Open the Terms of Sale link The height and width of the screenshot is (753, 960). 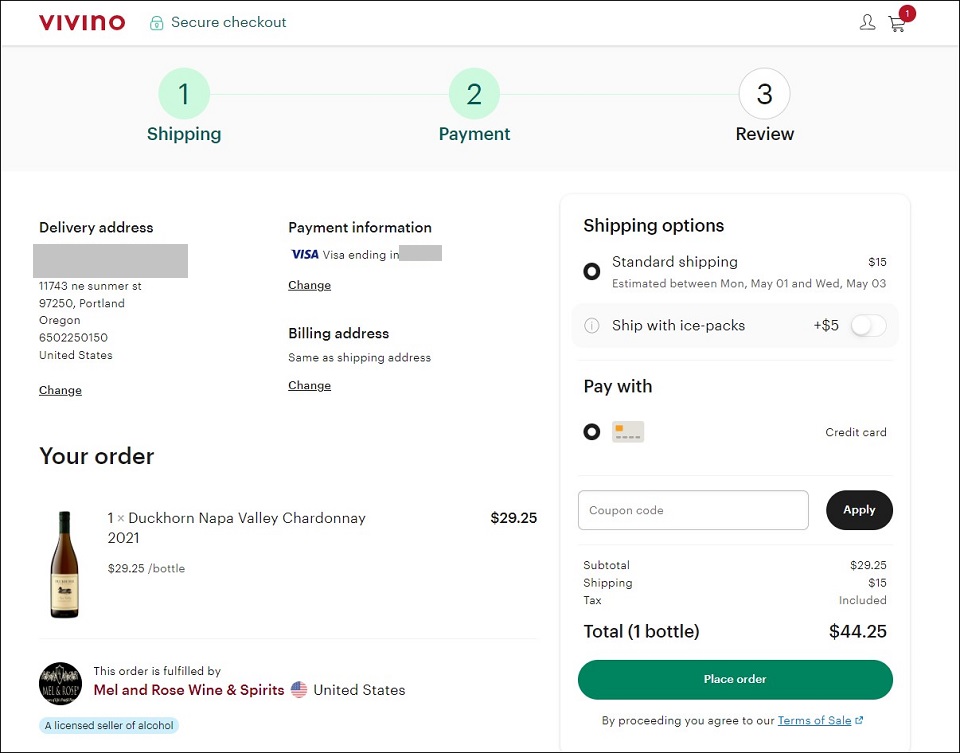(814, 721)
